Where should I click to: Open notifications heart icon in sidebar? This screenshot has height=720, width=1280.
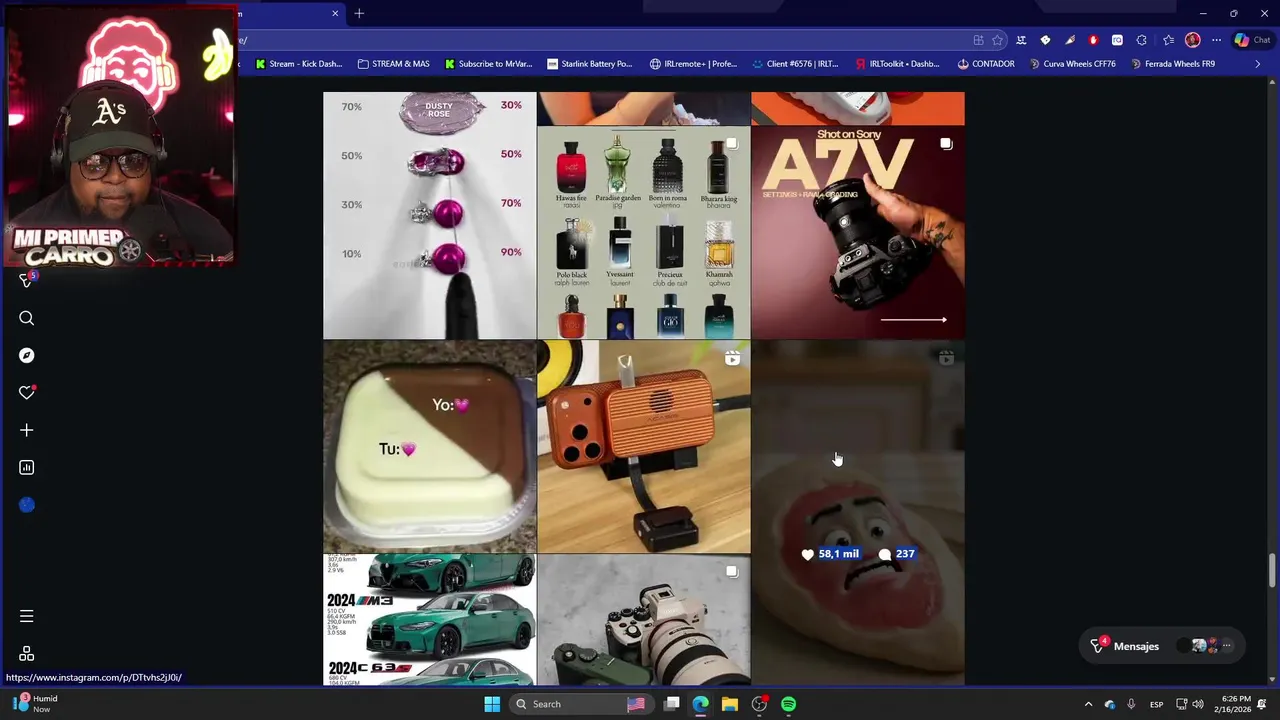coord(27,393)
